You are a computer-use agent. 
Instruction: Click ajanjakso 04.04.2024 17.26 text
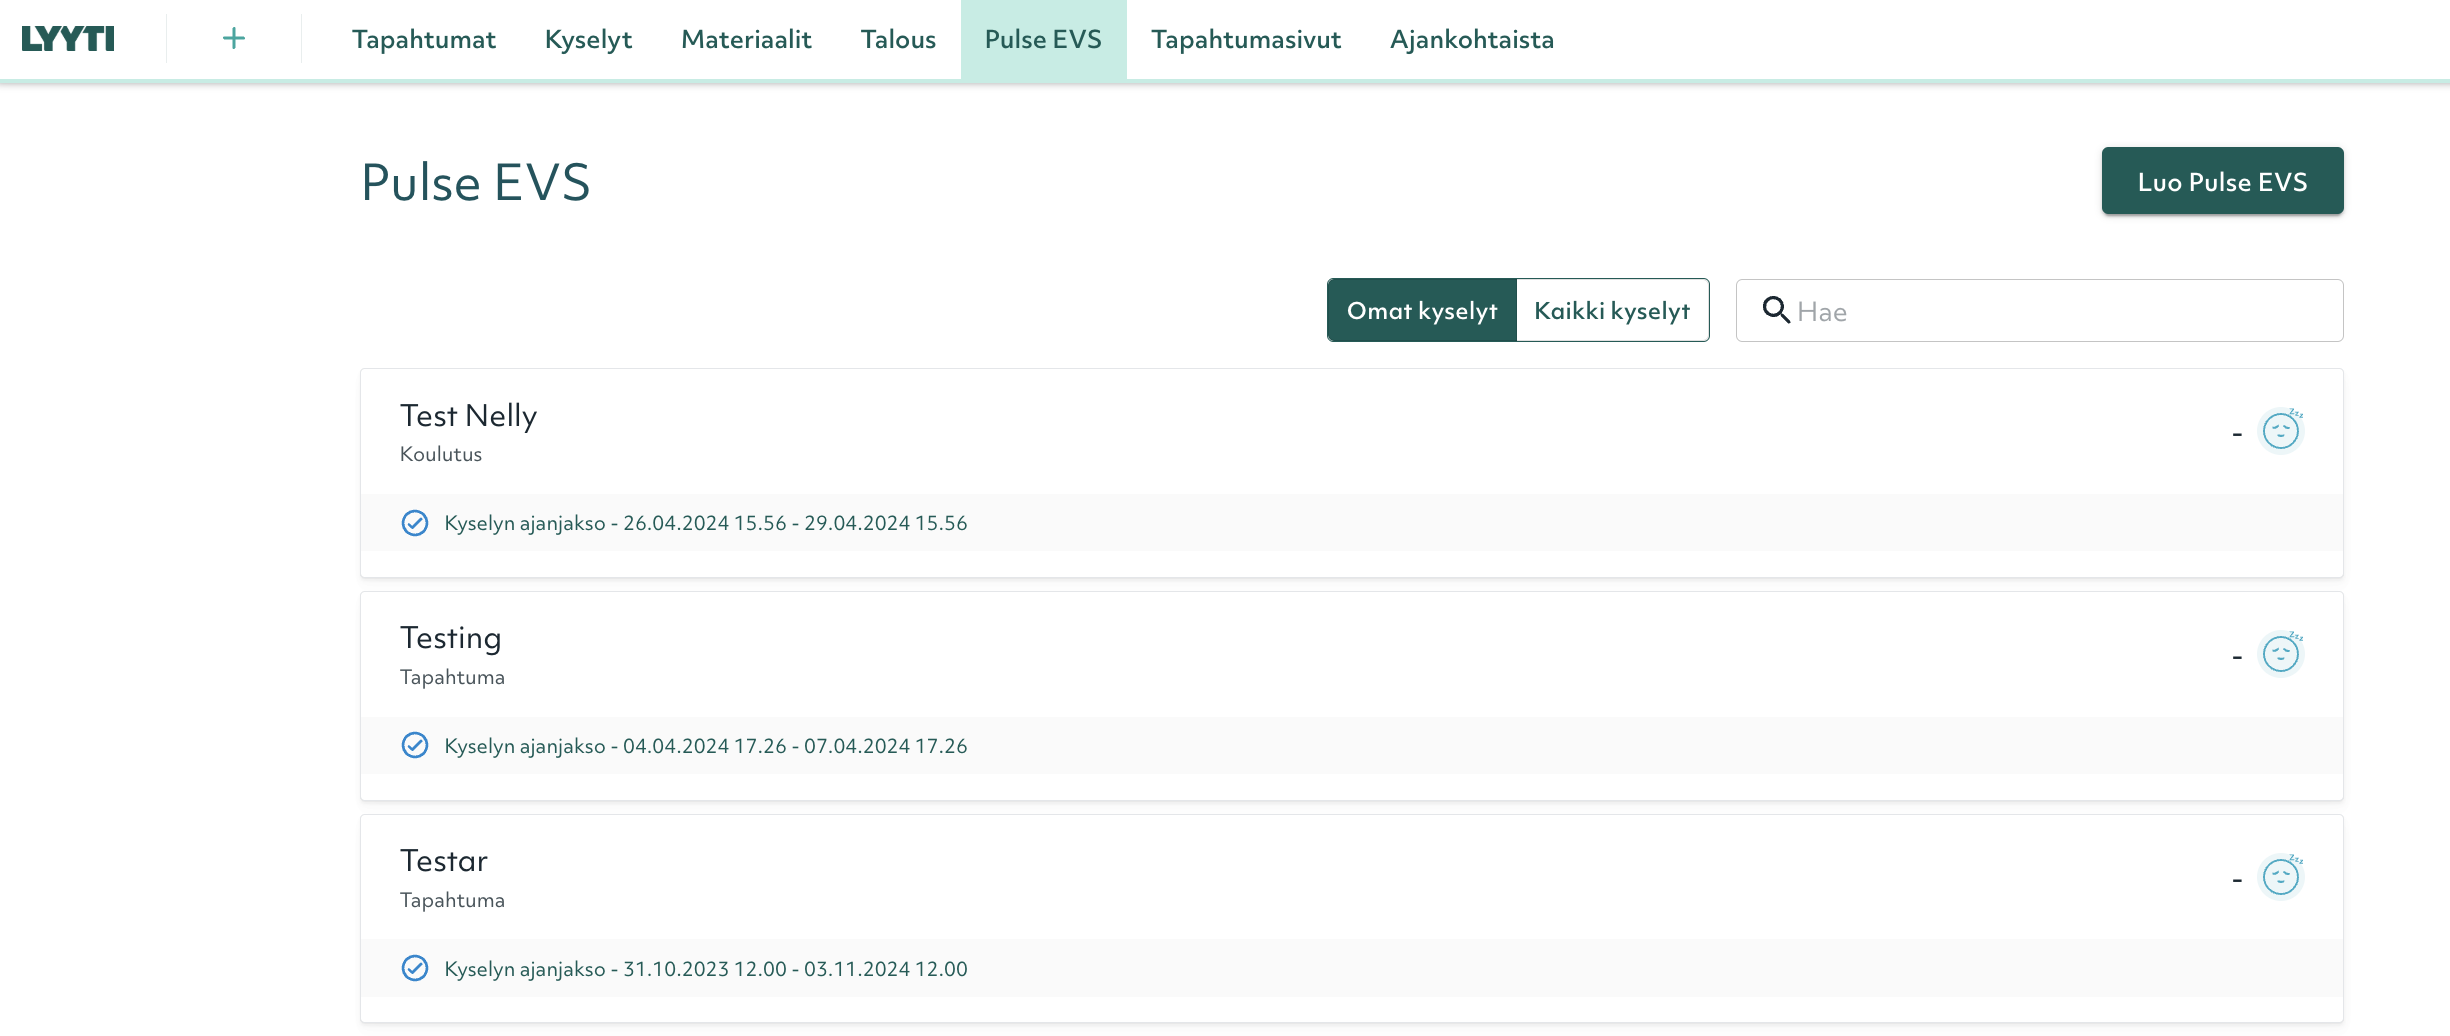706,746
